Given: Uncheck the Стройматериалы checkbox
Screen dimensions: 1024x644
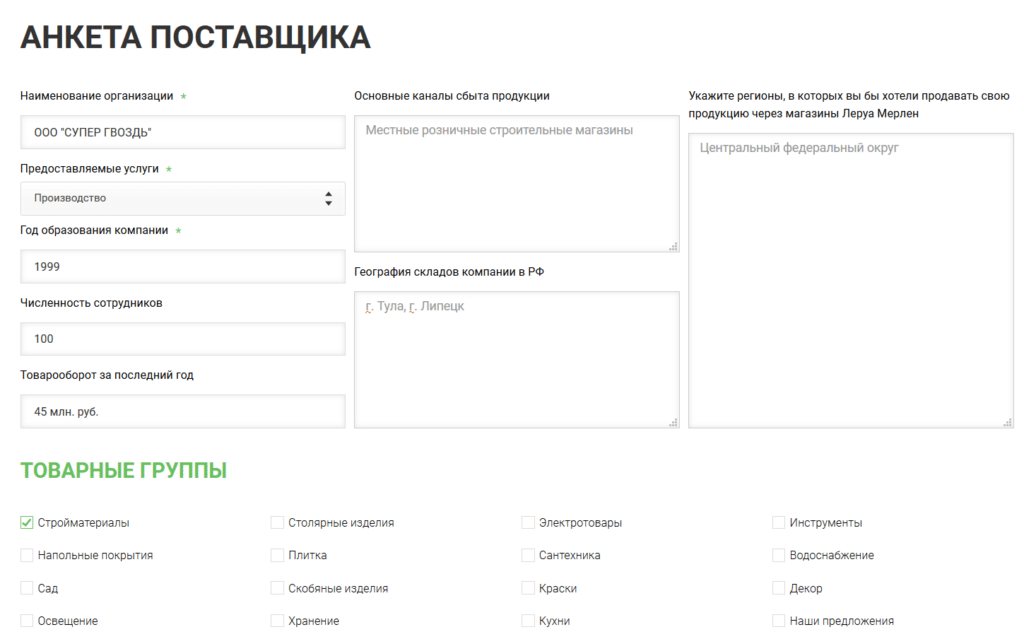Looking at the screenshot, I should click(x=27, y=523).
